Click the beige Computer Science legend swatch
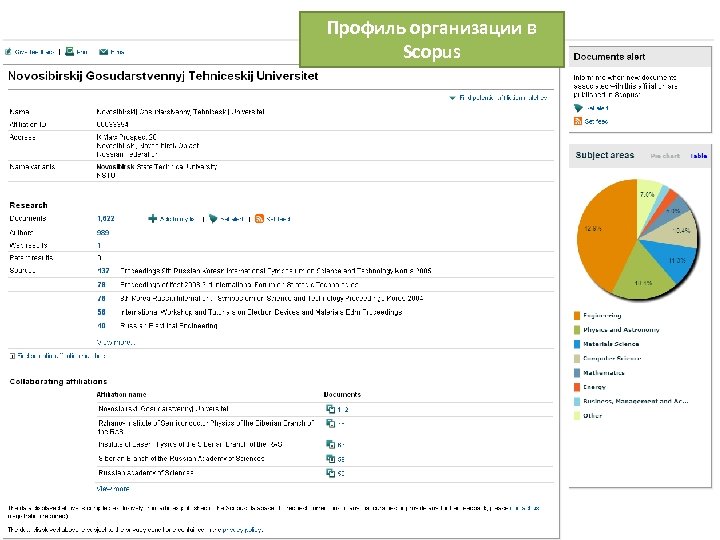 [577, 359]
